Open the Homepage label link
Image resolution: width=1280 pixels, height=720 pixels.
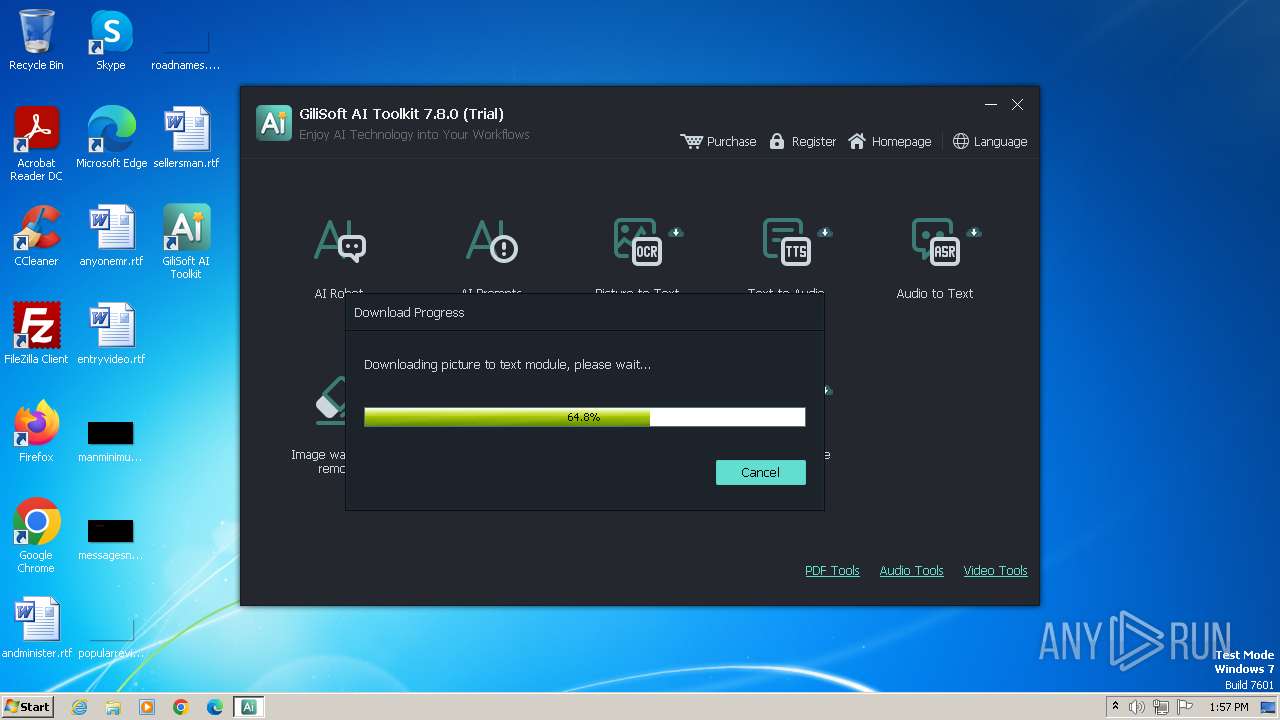(901, 141)
